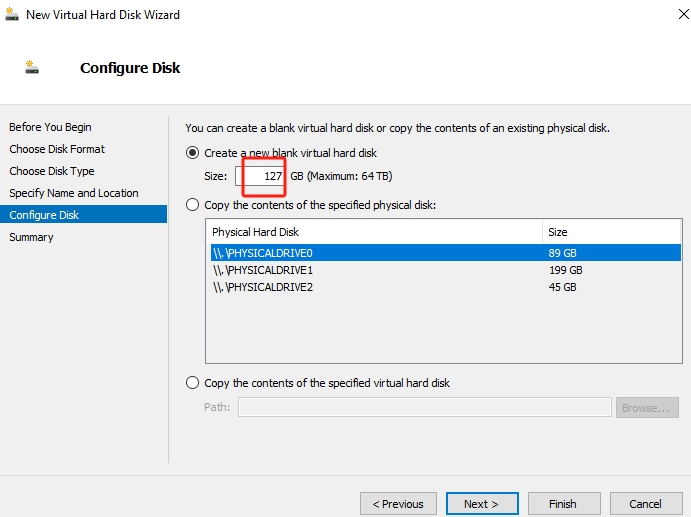The height and width of the screenshot is (517, 691).
Task: Open the Before You Begin step
Action: pyautogui.click(x=50, y=127)
